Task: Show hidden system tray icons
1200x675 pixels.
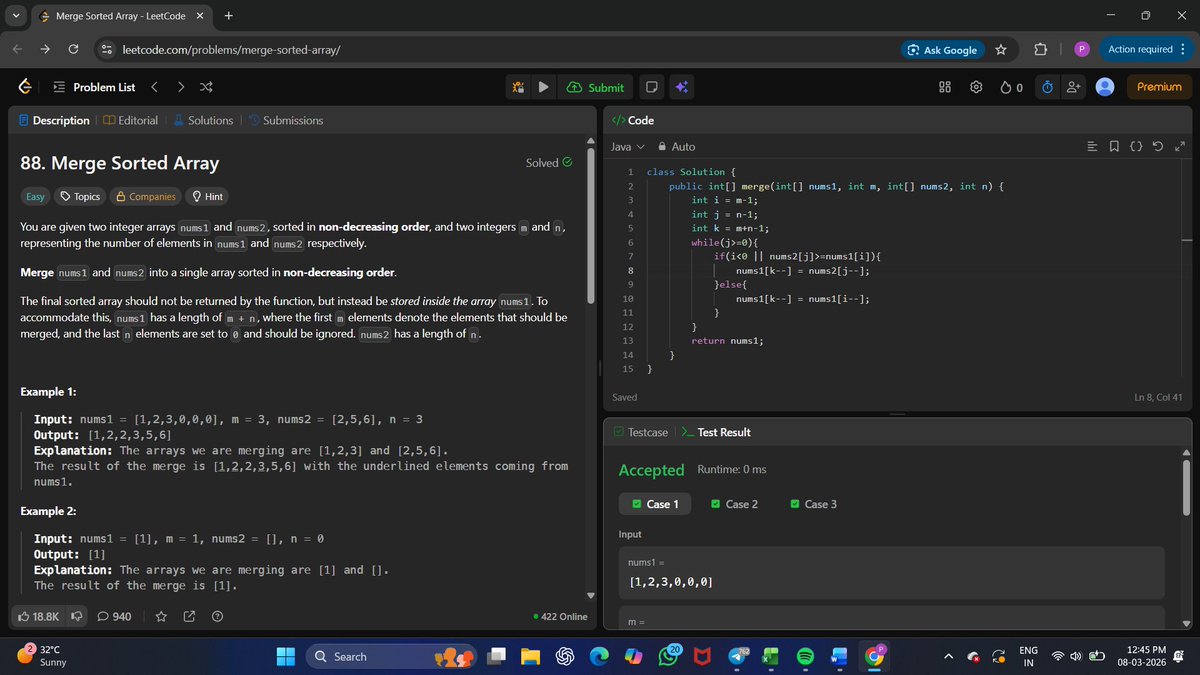Action: point(948,657)
